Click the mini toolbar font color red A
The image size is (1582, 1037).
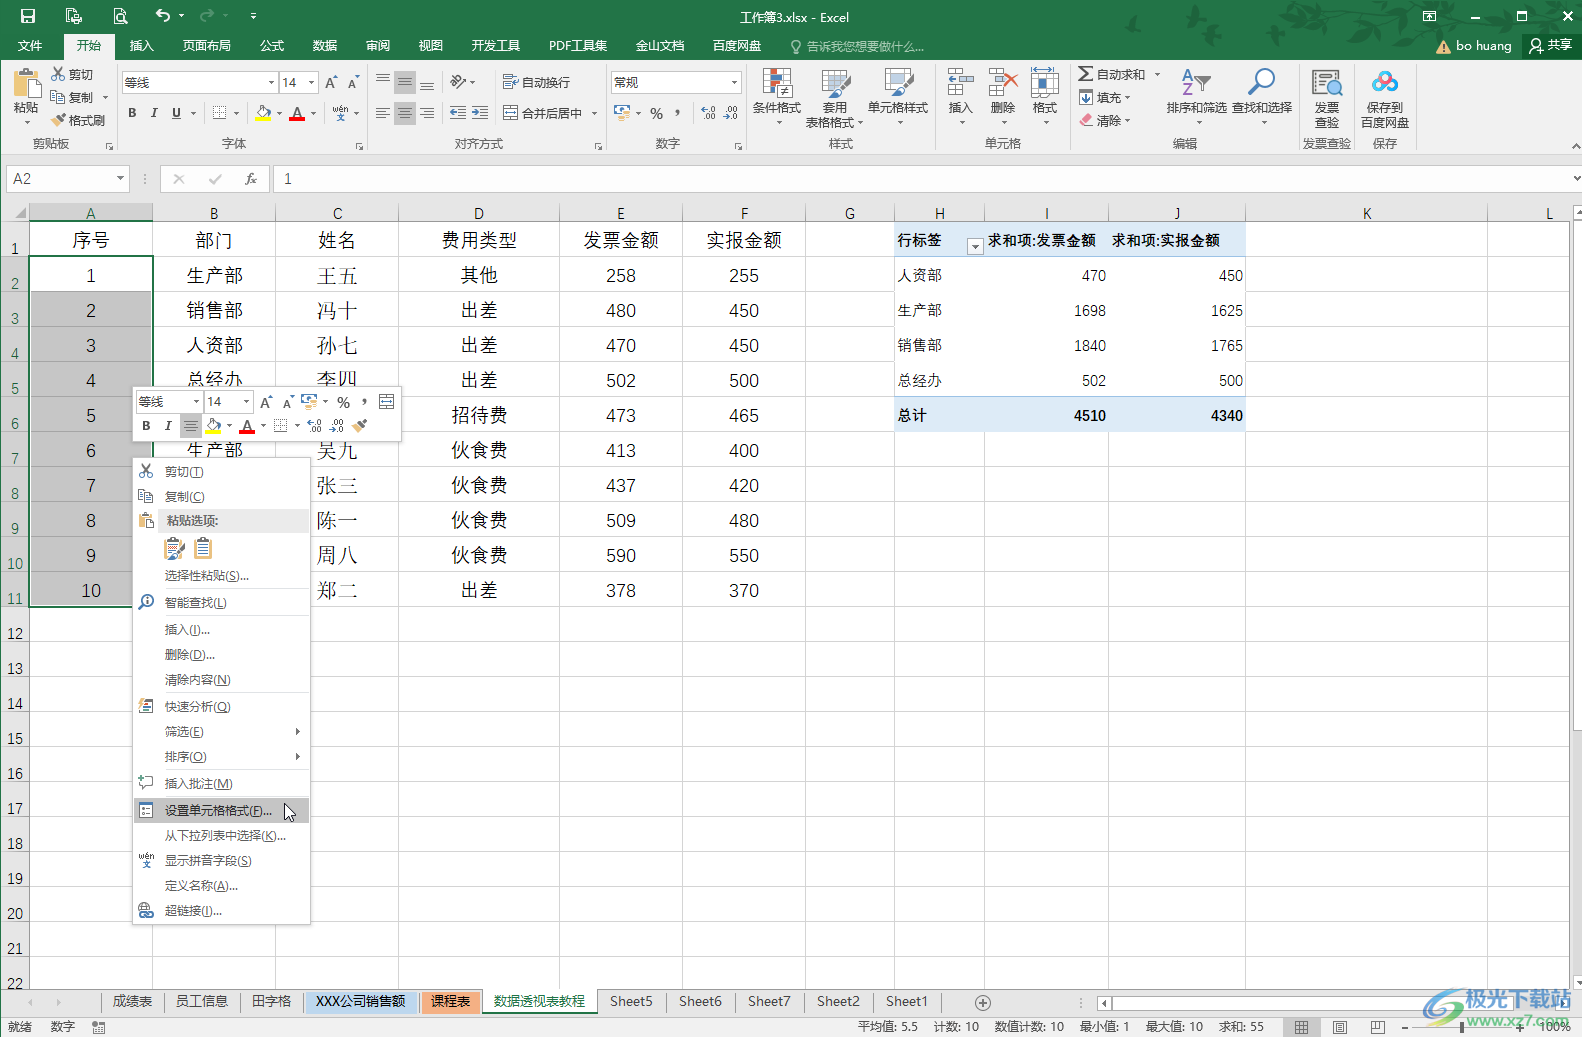click(247, 426)
